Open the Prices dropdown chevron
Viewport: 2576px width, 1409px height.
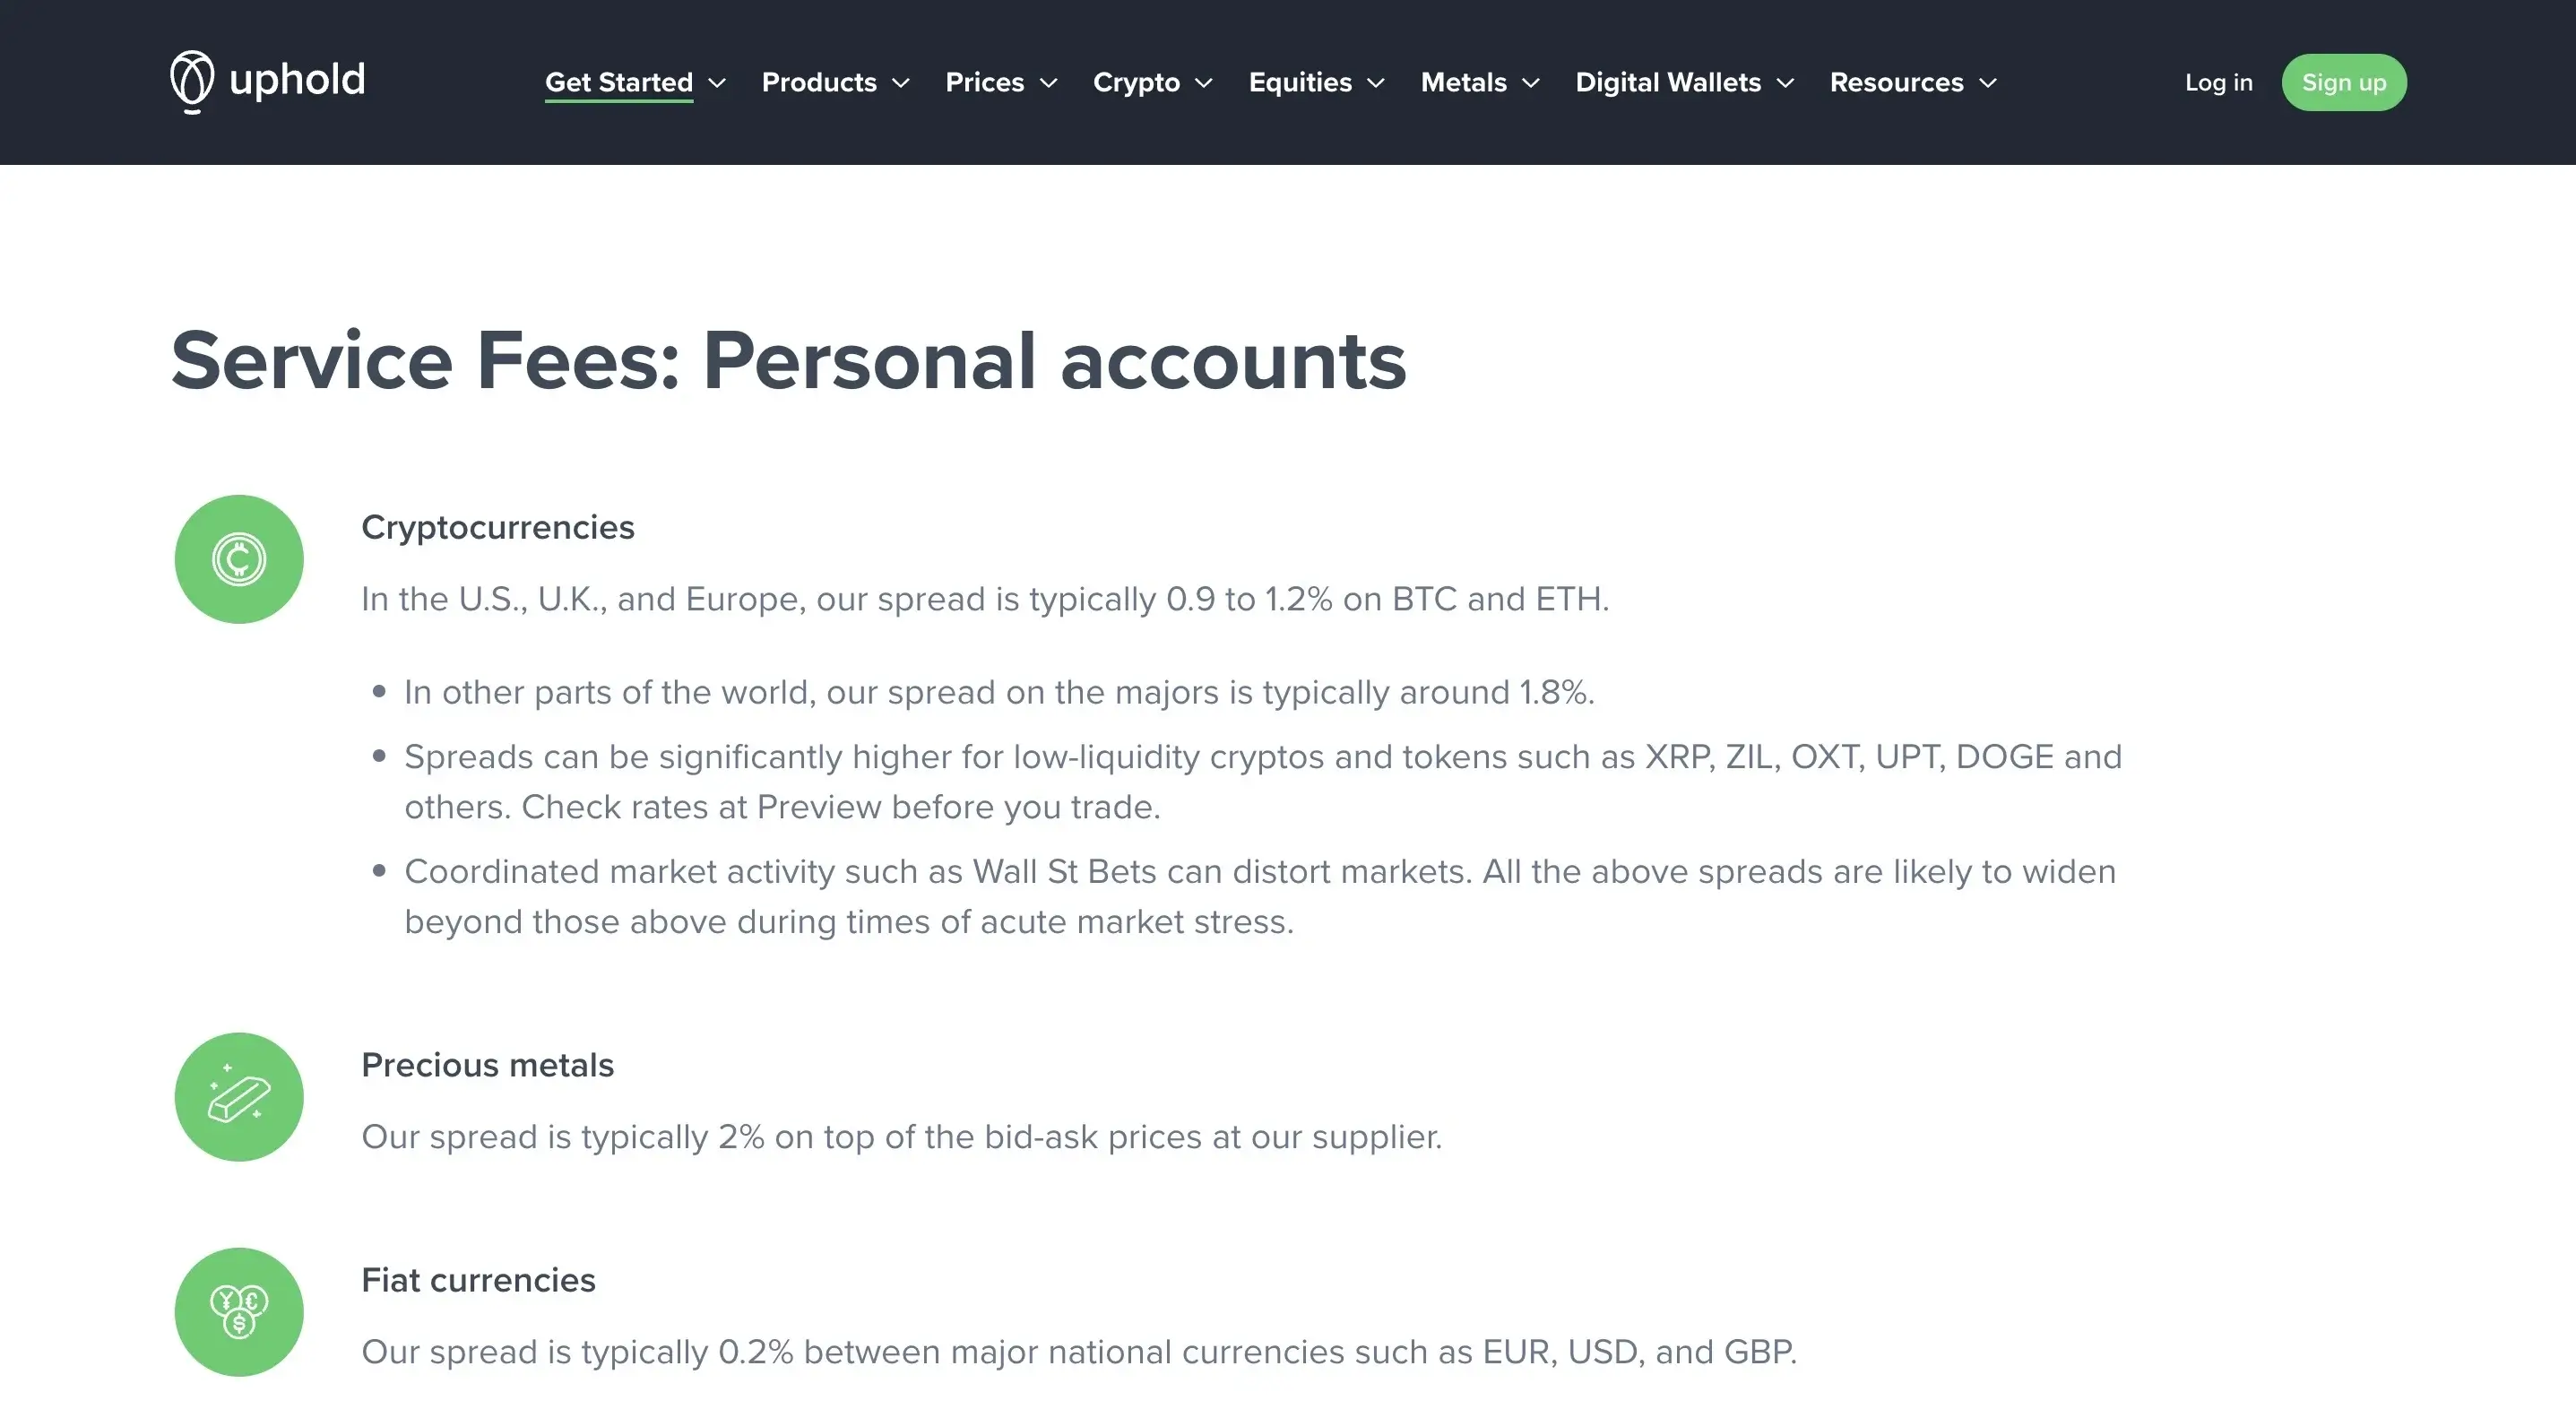pos(1049,83)
